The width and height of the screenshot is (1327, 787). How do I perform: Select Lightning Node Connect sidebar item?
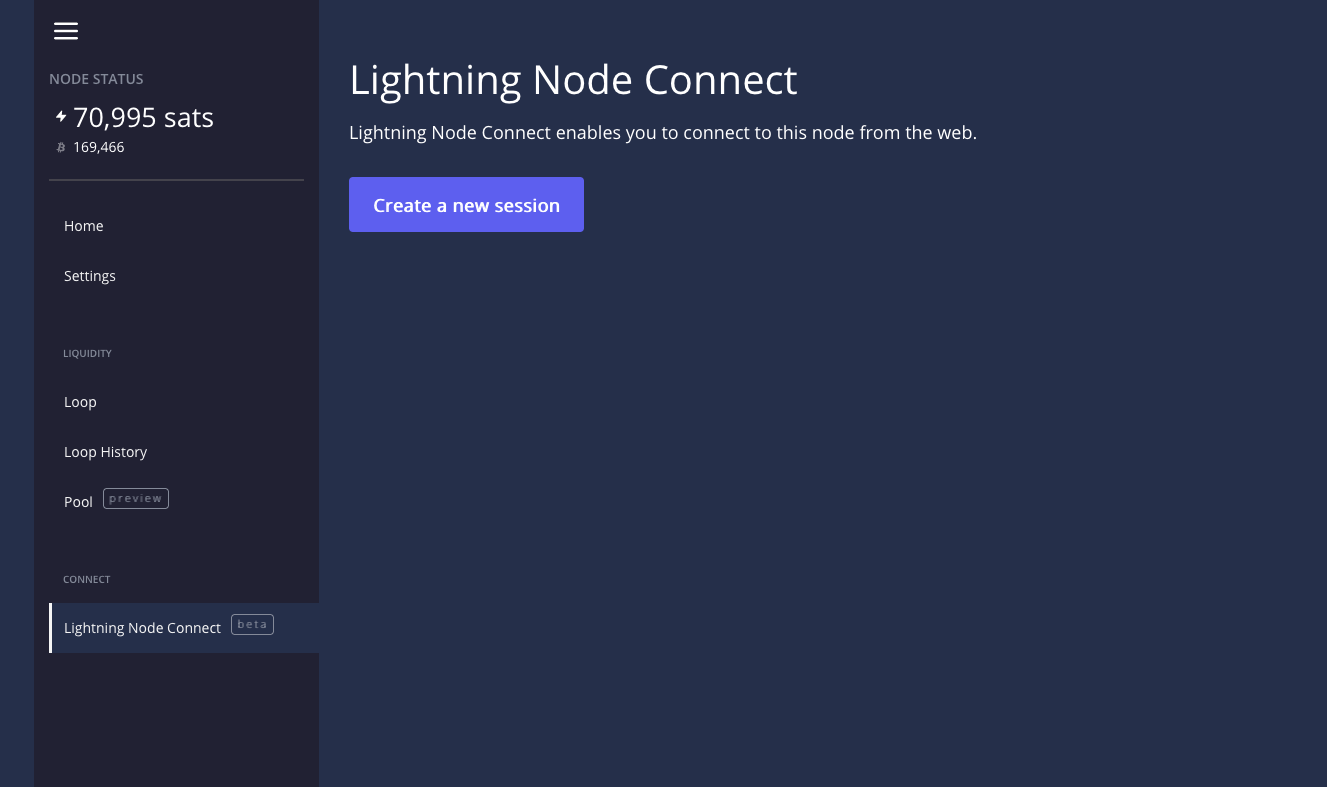142,628
